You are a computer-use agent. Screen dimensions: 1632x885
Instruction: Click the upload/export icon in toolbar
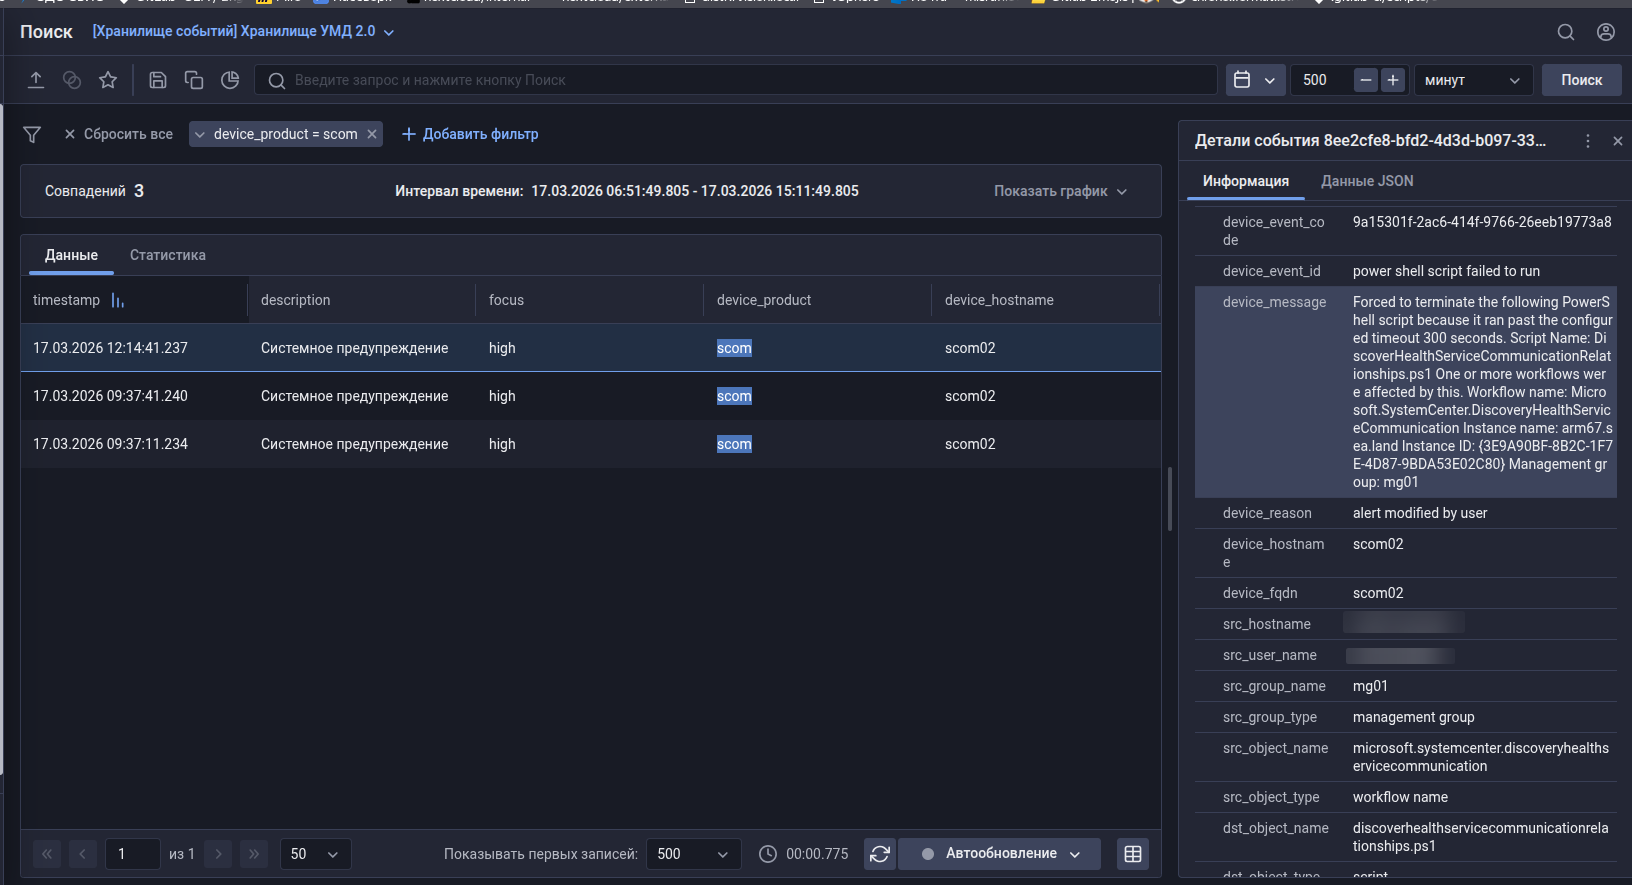point(36,80)
